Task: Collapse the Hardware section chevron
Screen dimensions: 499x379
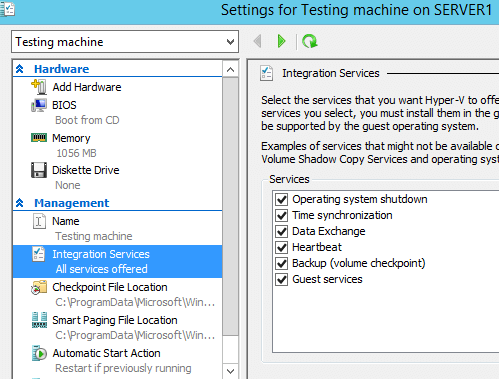Action: coord(19,69)
